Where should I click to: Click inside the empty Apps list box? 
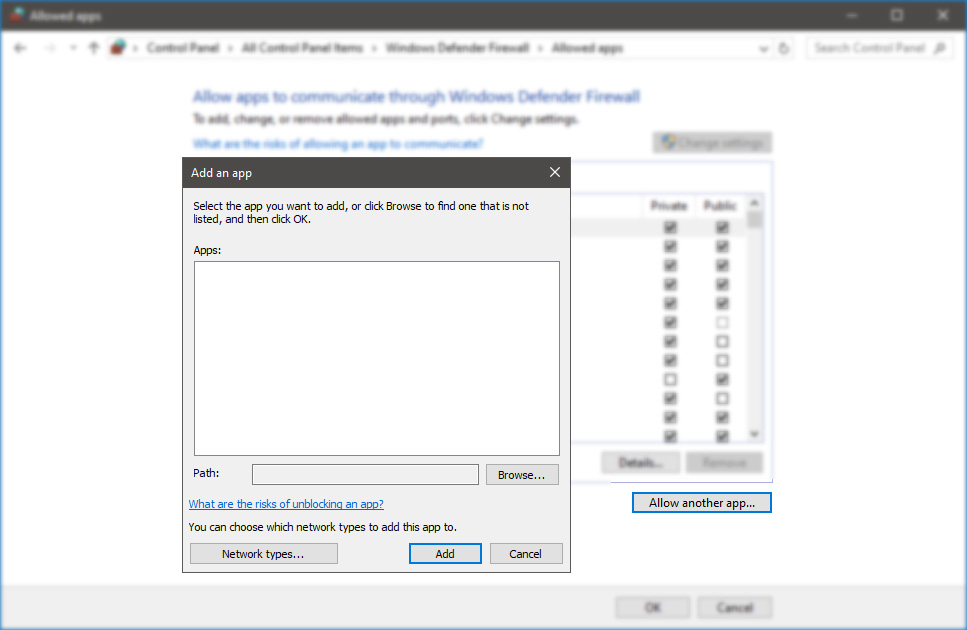tap(377, 358)
